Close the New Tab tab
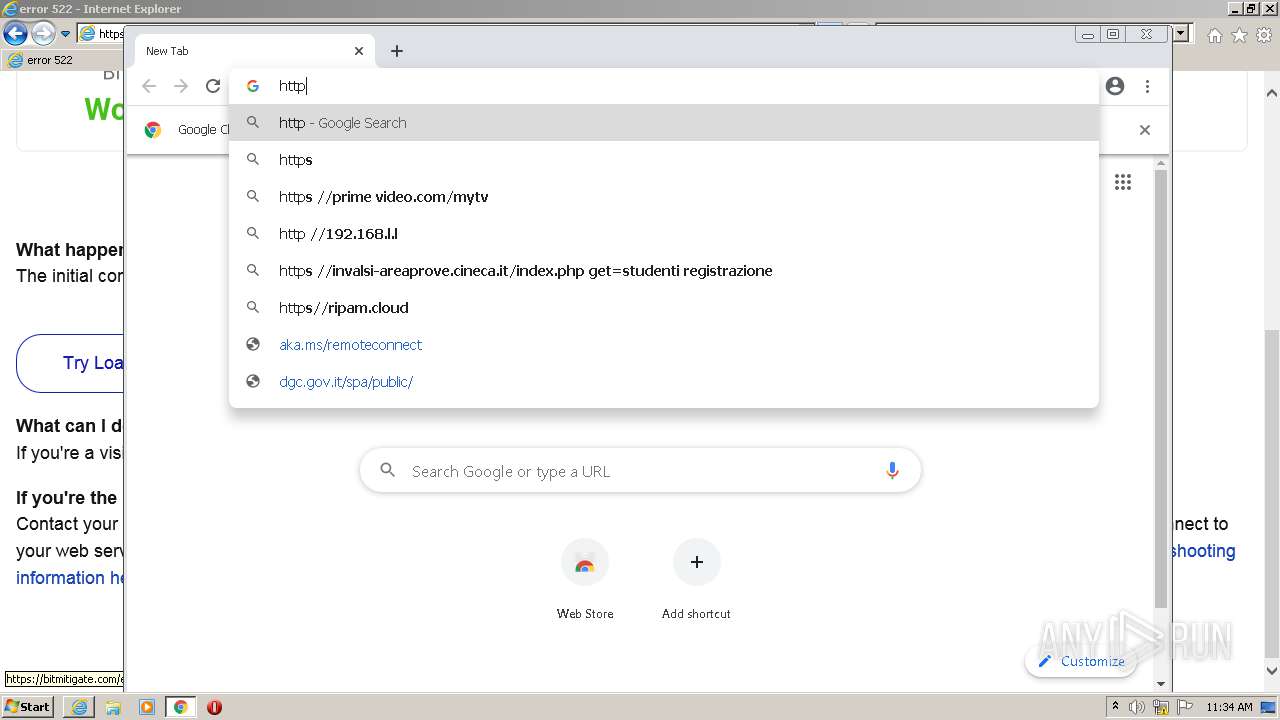This screenshot has height=720, width=1280. (x=359, y=51)
